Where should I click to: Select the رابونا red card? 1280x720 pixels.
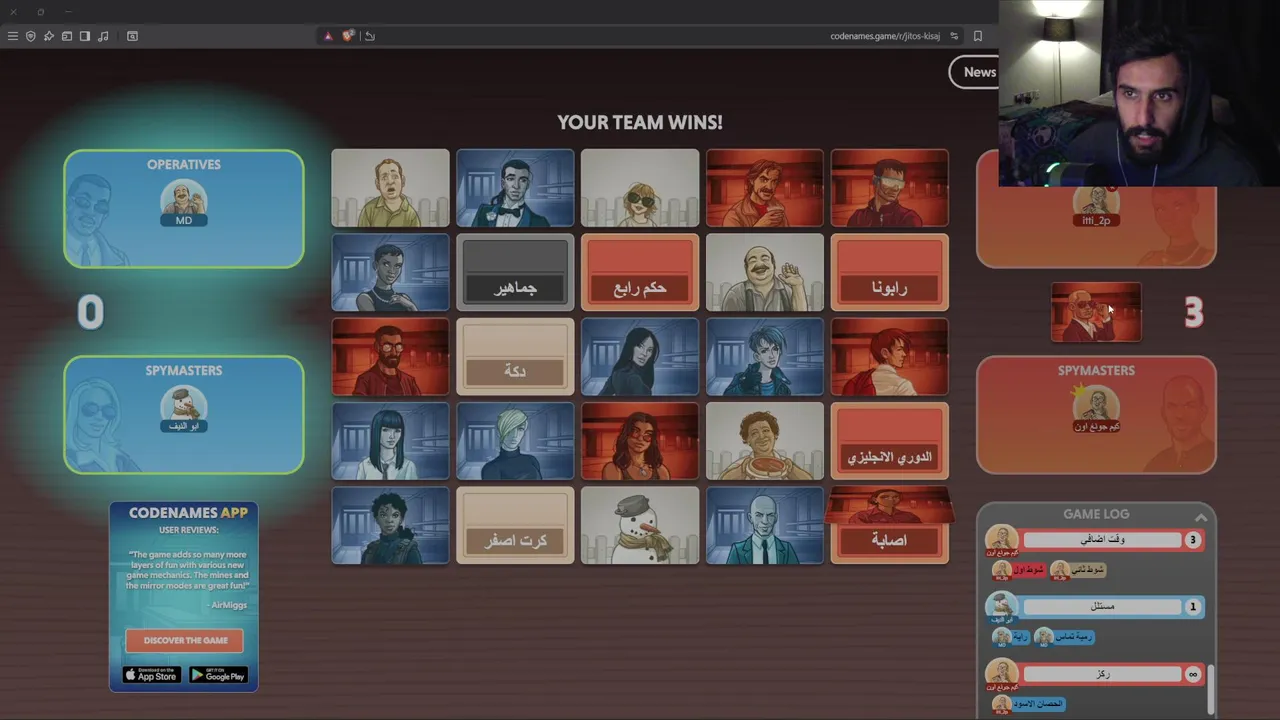tap(890, 273)
